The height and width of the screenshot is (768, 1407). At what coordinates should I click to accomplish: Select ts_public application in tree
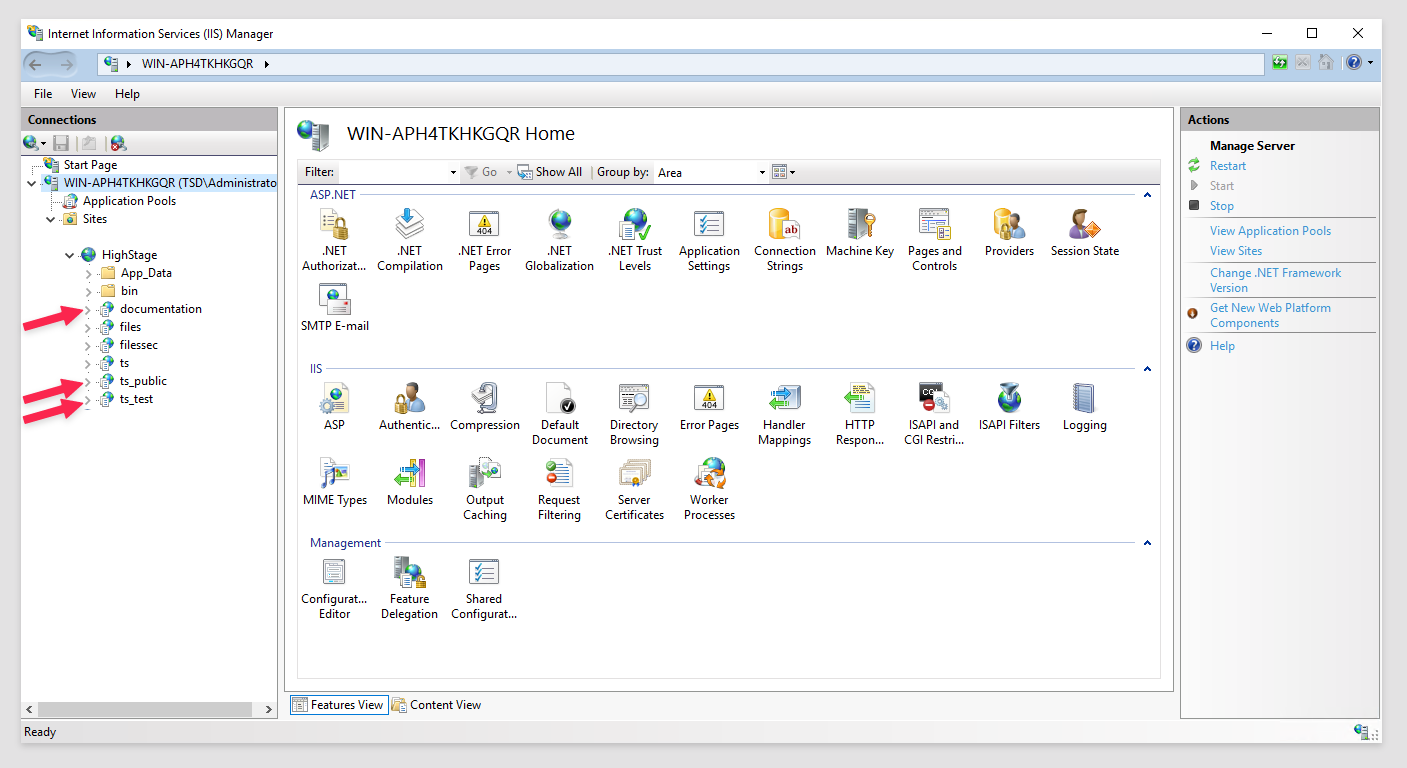(x=143, y=381)
